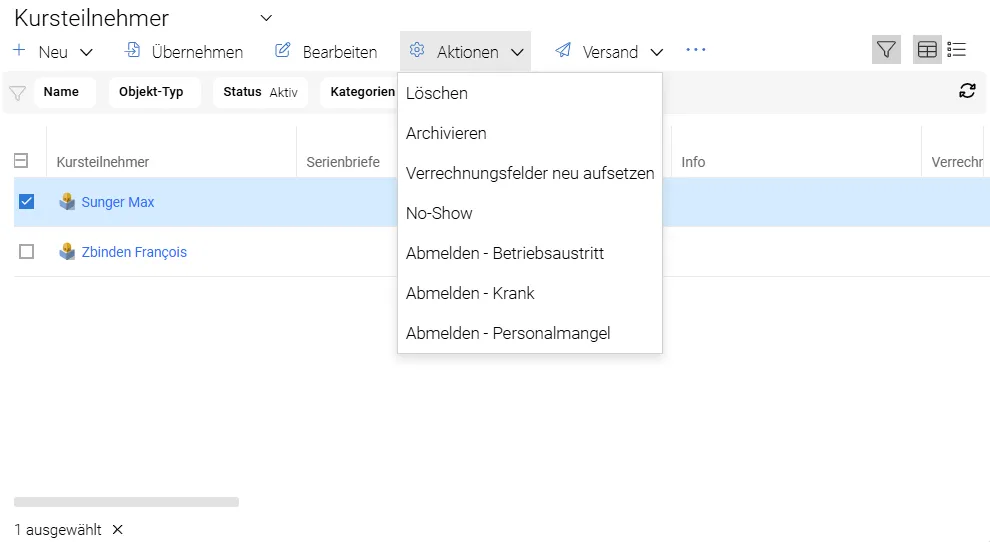Open the Sunger Max participant link

point(118,202)
